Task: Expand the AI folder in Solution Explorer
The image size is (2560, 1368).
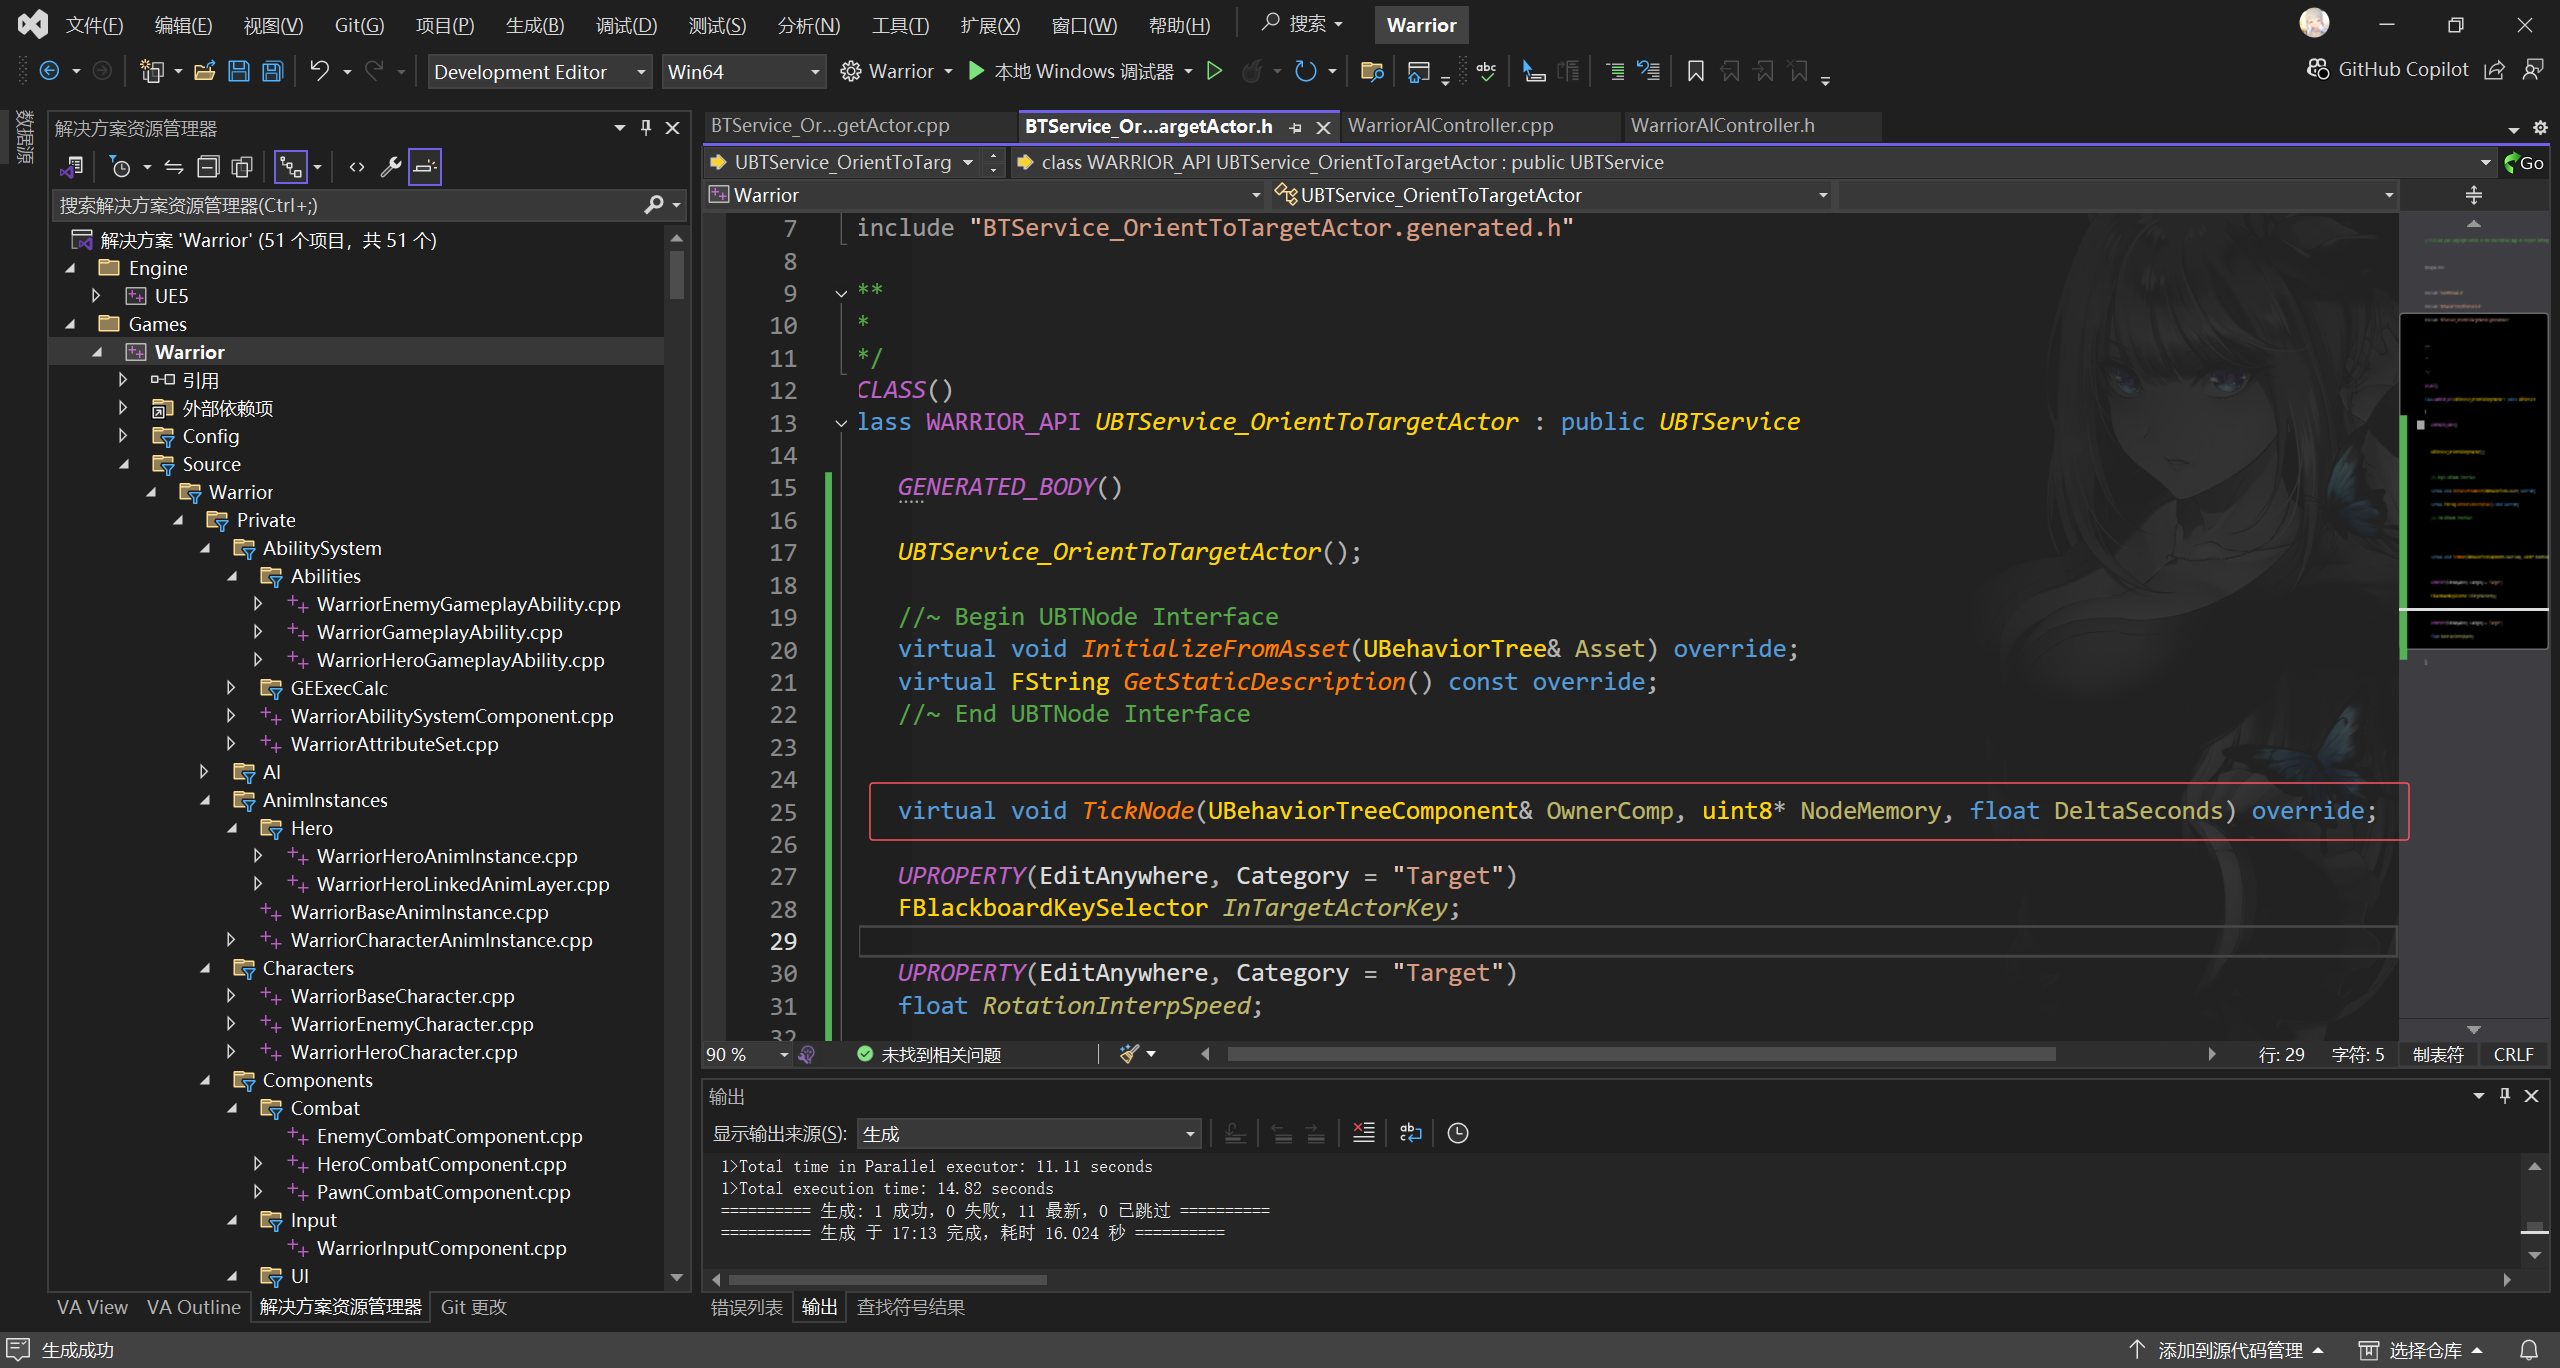Action: (x=204, y=772)
